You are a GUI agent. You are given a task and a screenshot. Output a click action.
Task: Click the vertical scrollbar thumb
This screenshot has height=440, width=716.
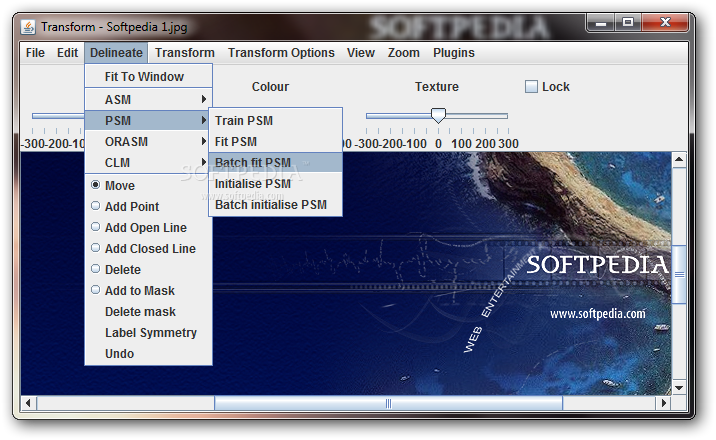(x=679, y=274)
